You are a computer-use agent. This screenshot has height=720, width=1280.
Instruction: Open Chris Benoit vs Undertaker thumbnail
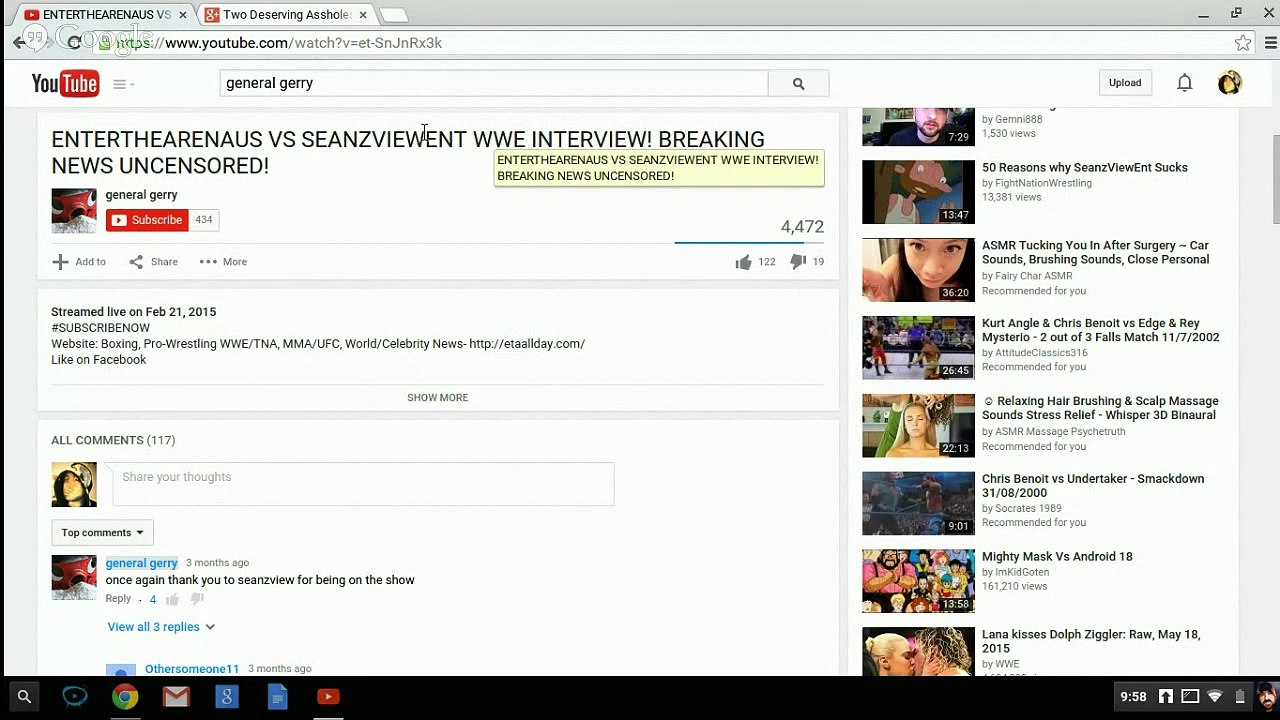918,504
